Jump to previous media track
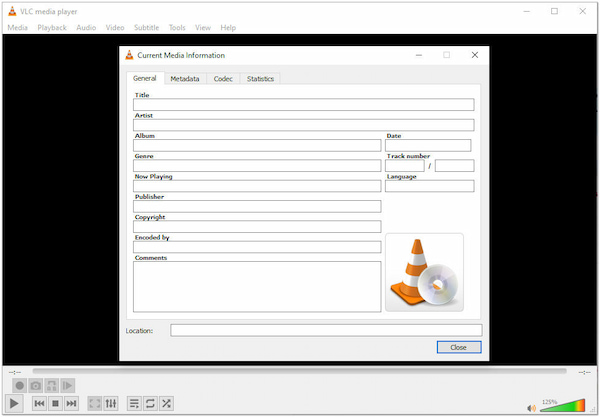 (39, 403)
